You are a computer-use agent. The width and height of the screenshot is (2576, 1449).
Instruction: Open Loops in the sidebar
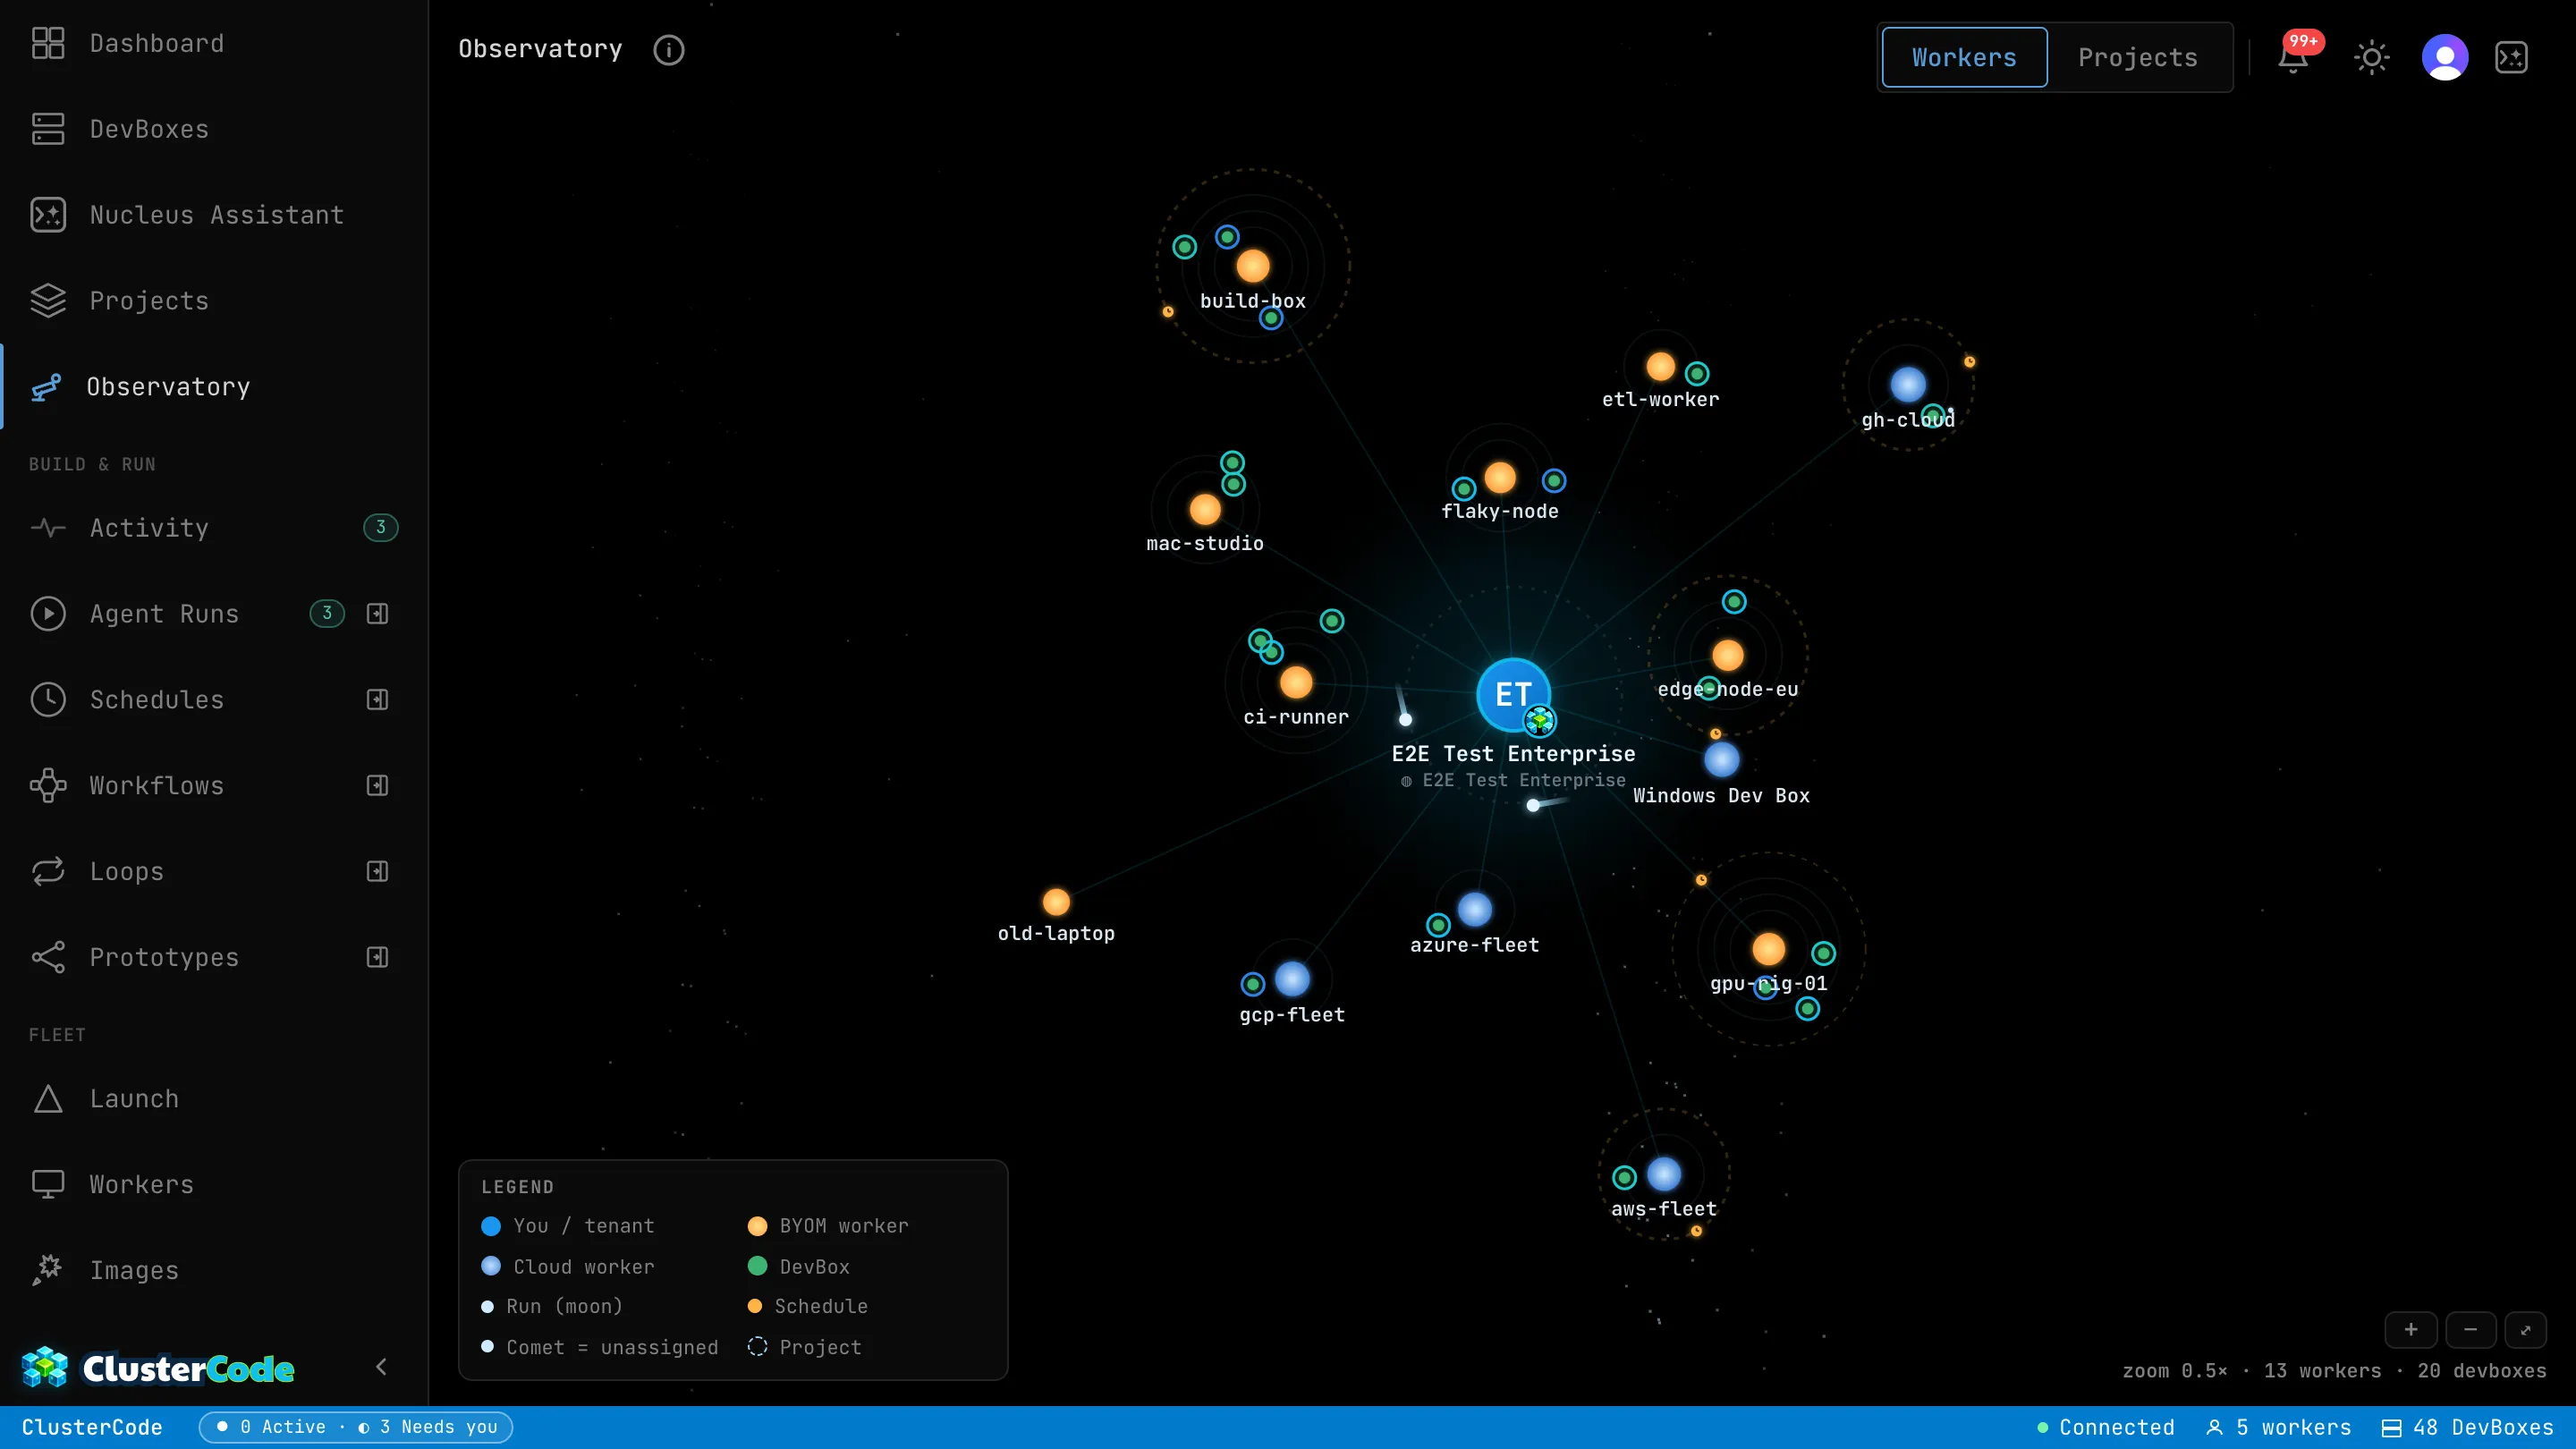[x=126, y=872]
